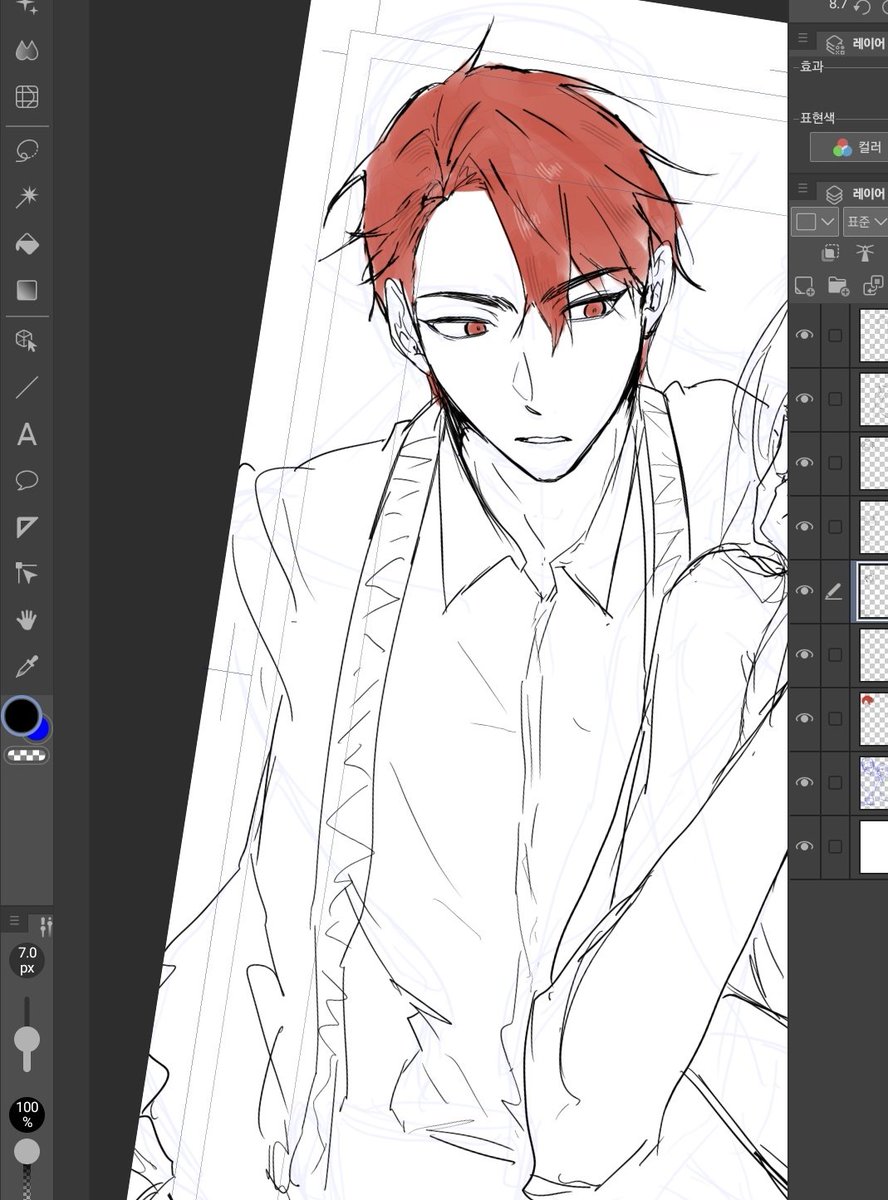Click the brush size slider handle

tap(27, 1040)
